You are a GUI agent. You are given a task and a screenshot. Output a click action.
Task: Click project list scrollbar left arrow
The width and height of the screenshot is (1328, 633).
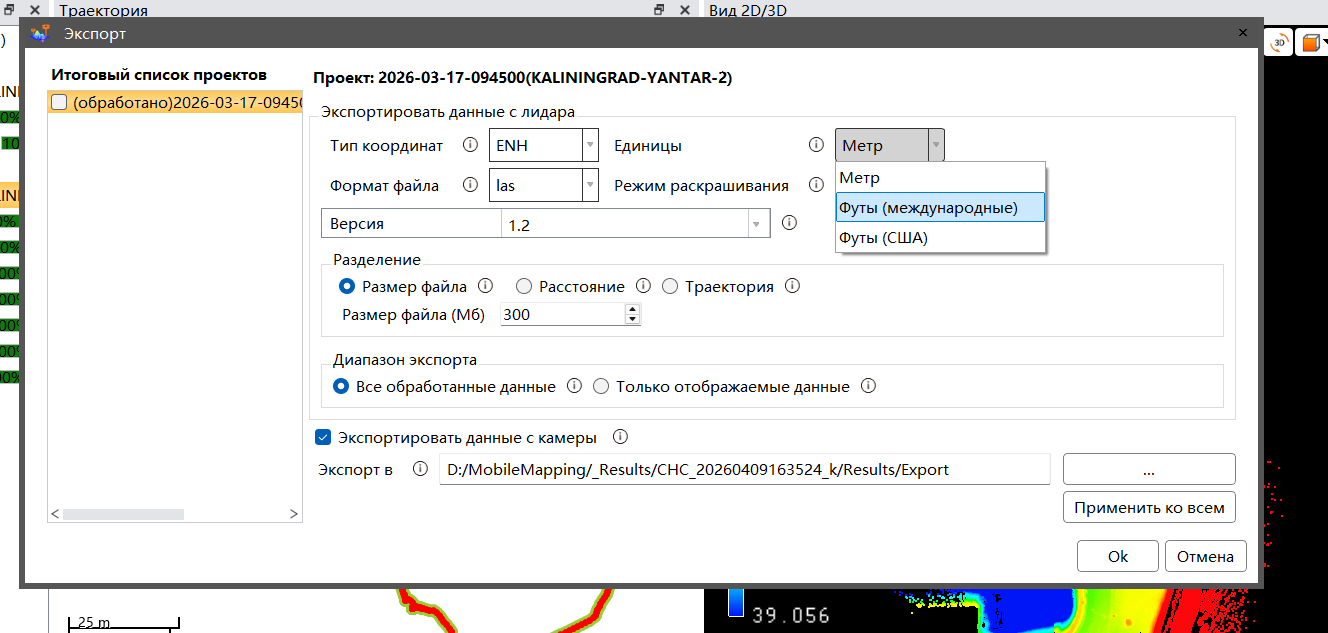point(55,514)
